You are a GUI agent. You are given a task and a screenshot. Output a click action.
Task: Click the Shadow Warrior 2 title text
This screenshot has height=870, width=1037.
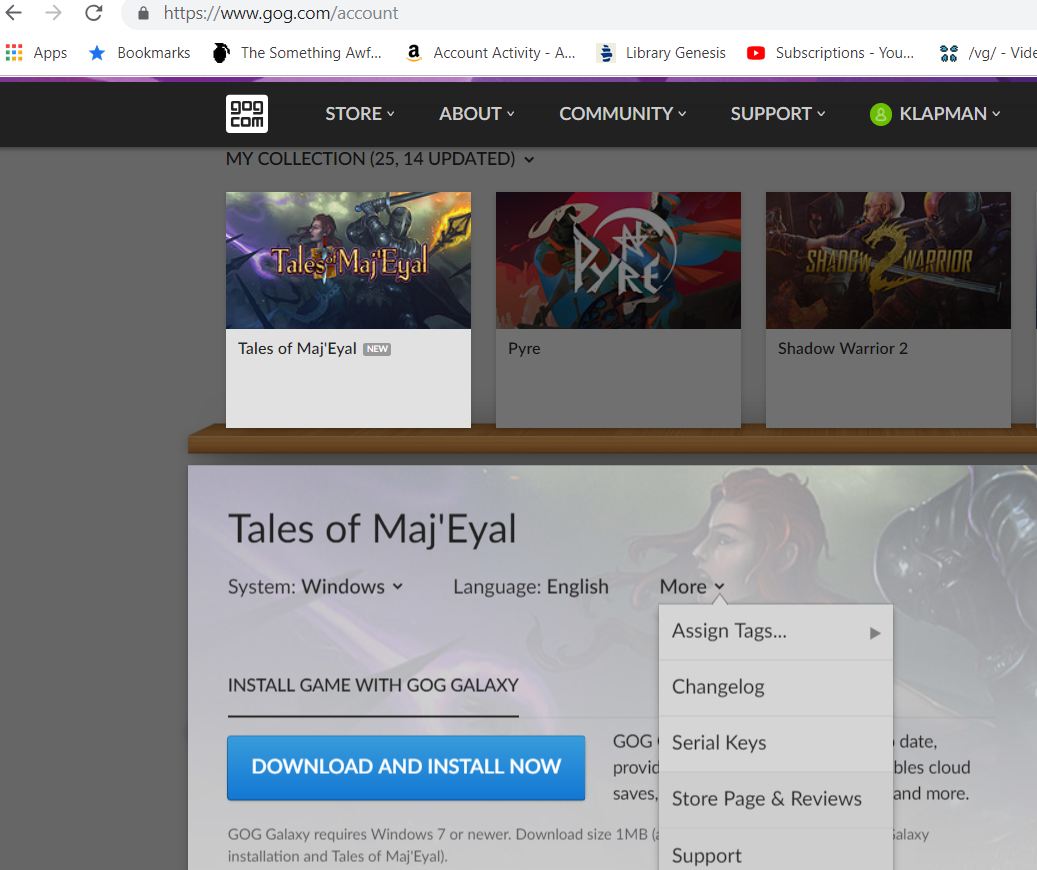coord(843,349)
